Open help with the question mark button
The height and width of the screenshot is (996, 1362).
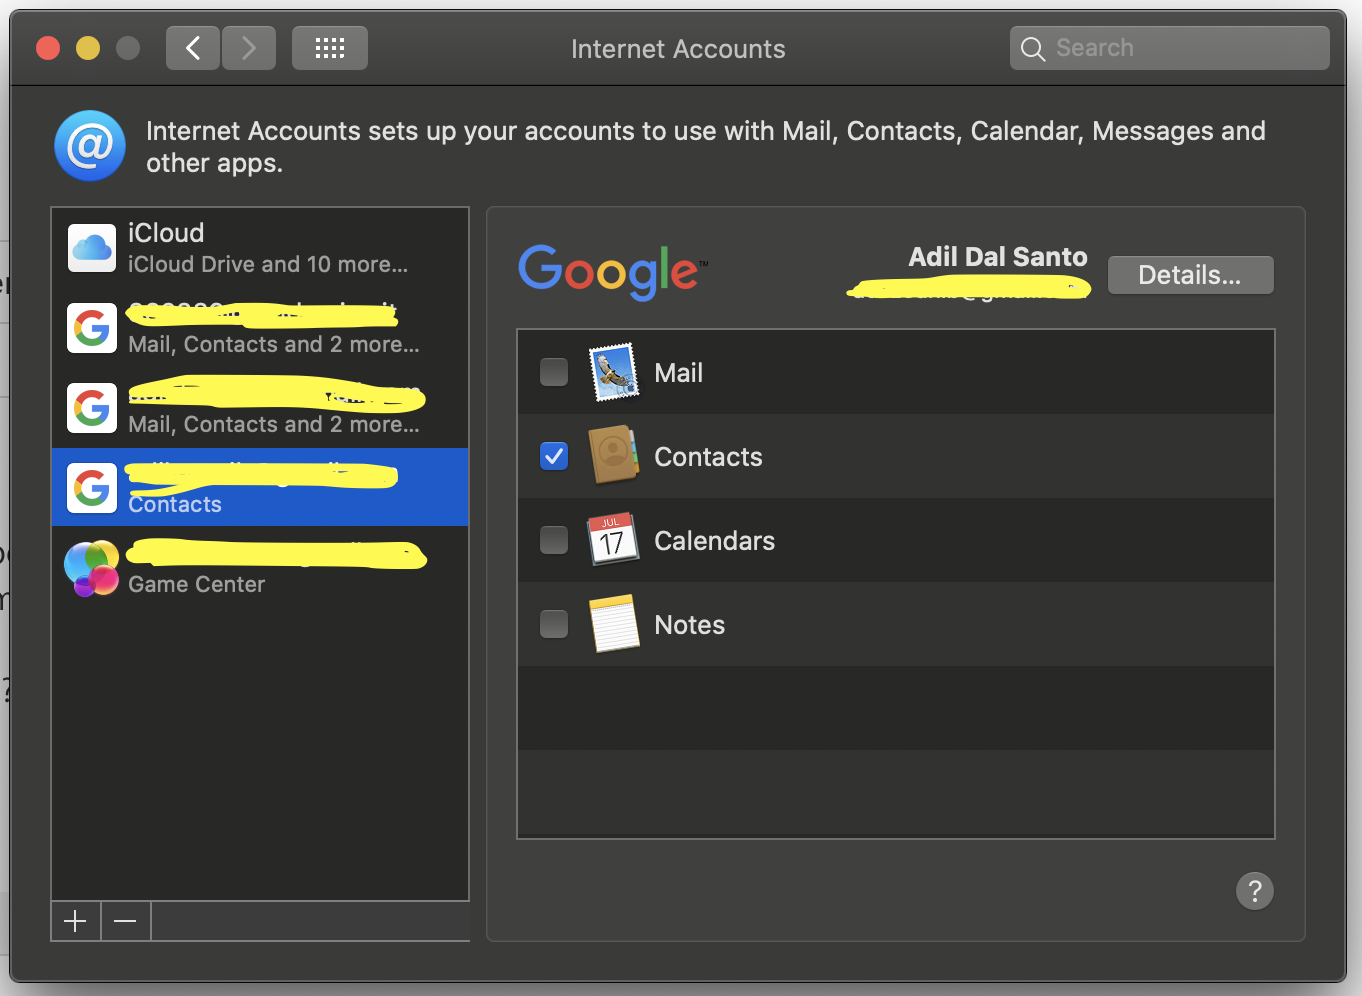1255,890
